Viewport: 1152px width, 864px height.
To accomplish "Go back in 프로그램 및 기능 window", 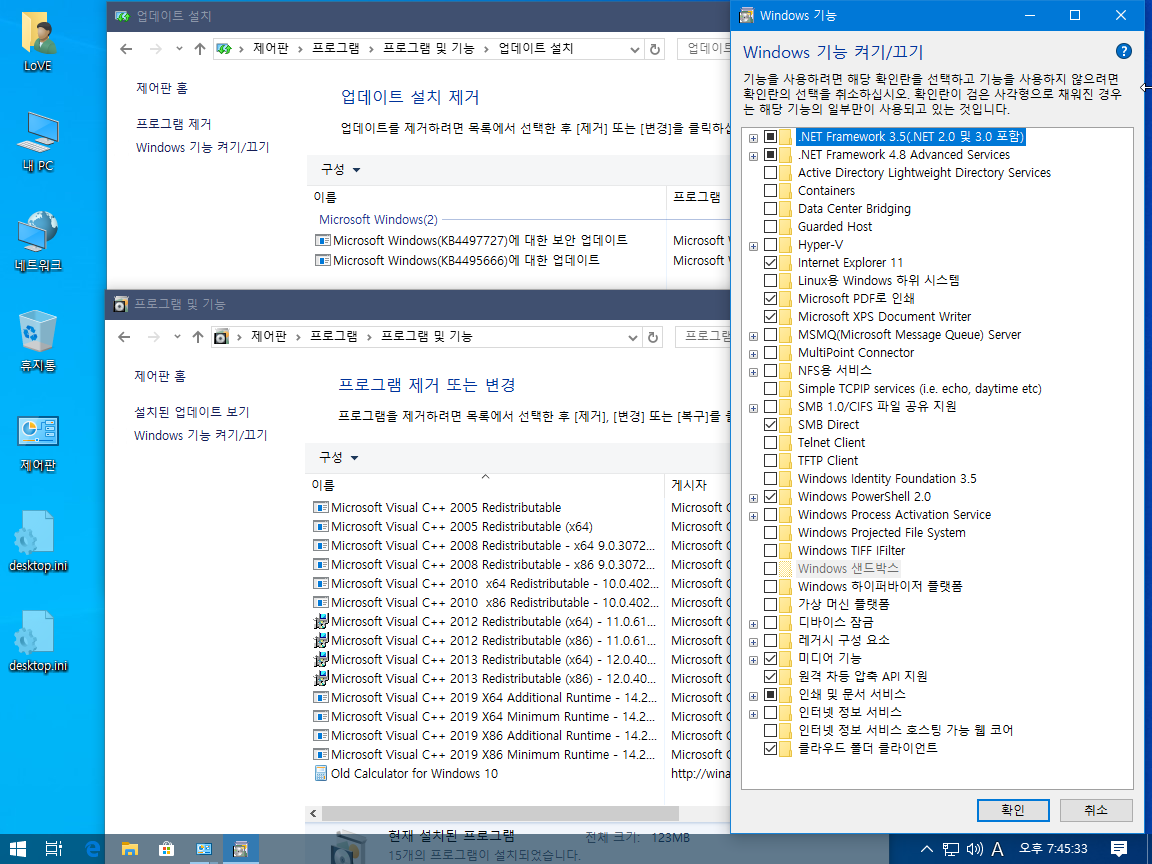I will (x=124, y=336).
